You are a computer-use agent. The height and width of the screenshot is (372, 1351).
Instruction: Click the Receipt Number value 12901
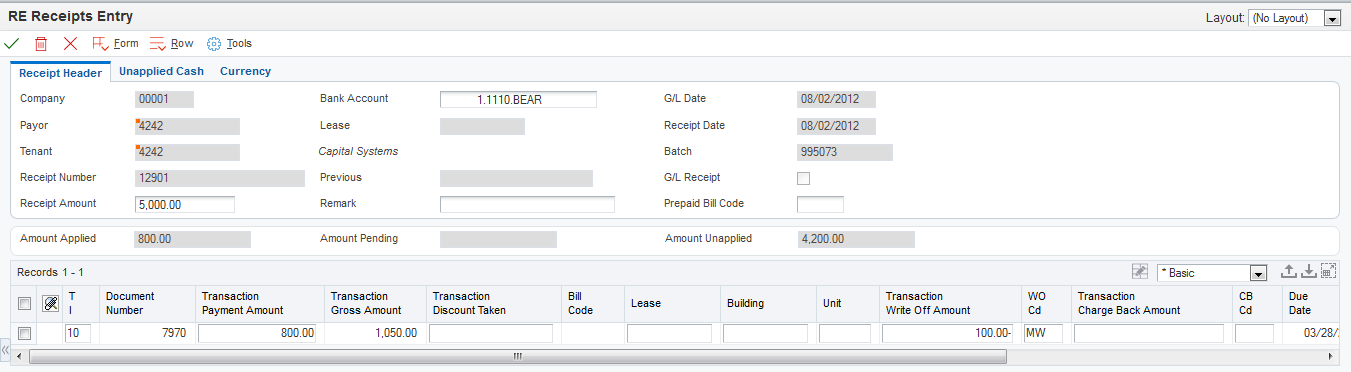pos(220,178)
